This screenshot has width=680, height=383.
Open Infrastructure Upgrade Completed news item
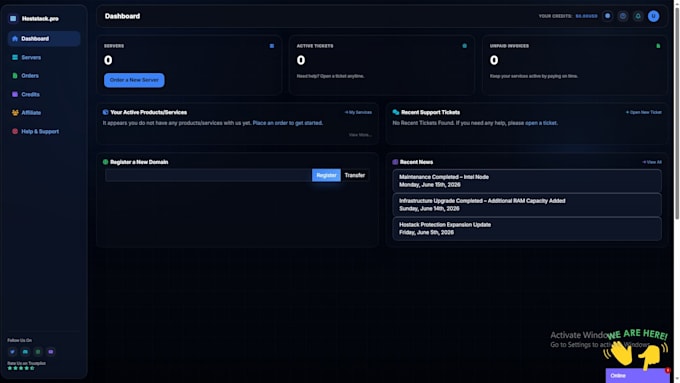pyautogui.click(x=527, y=205)
